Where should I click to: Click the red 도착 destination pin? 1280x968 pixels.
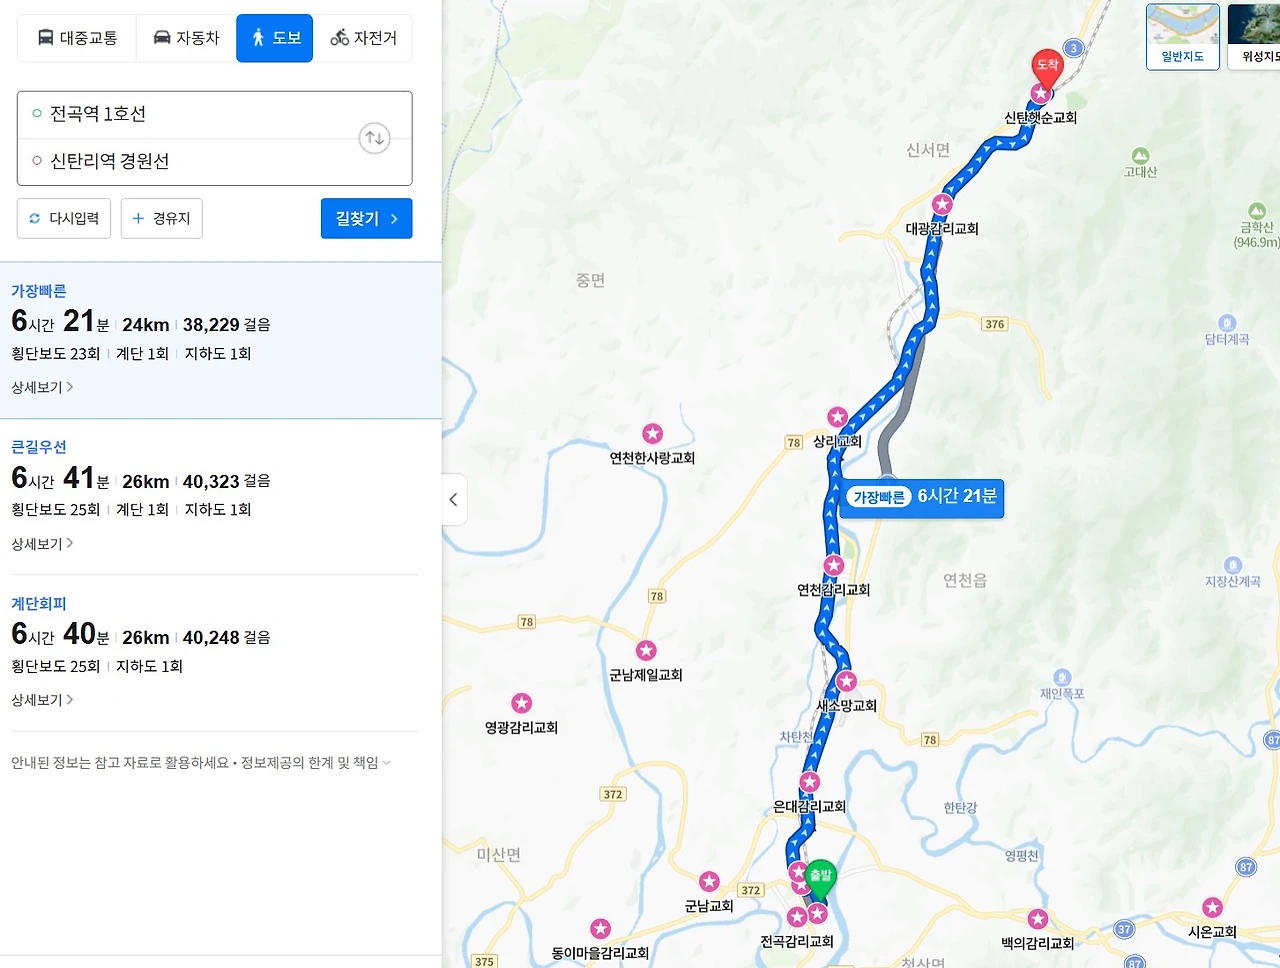(1047, 67)
